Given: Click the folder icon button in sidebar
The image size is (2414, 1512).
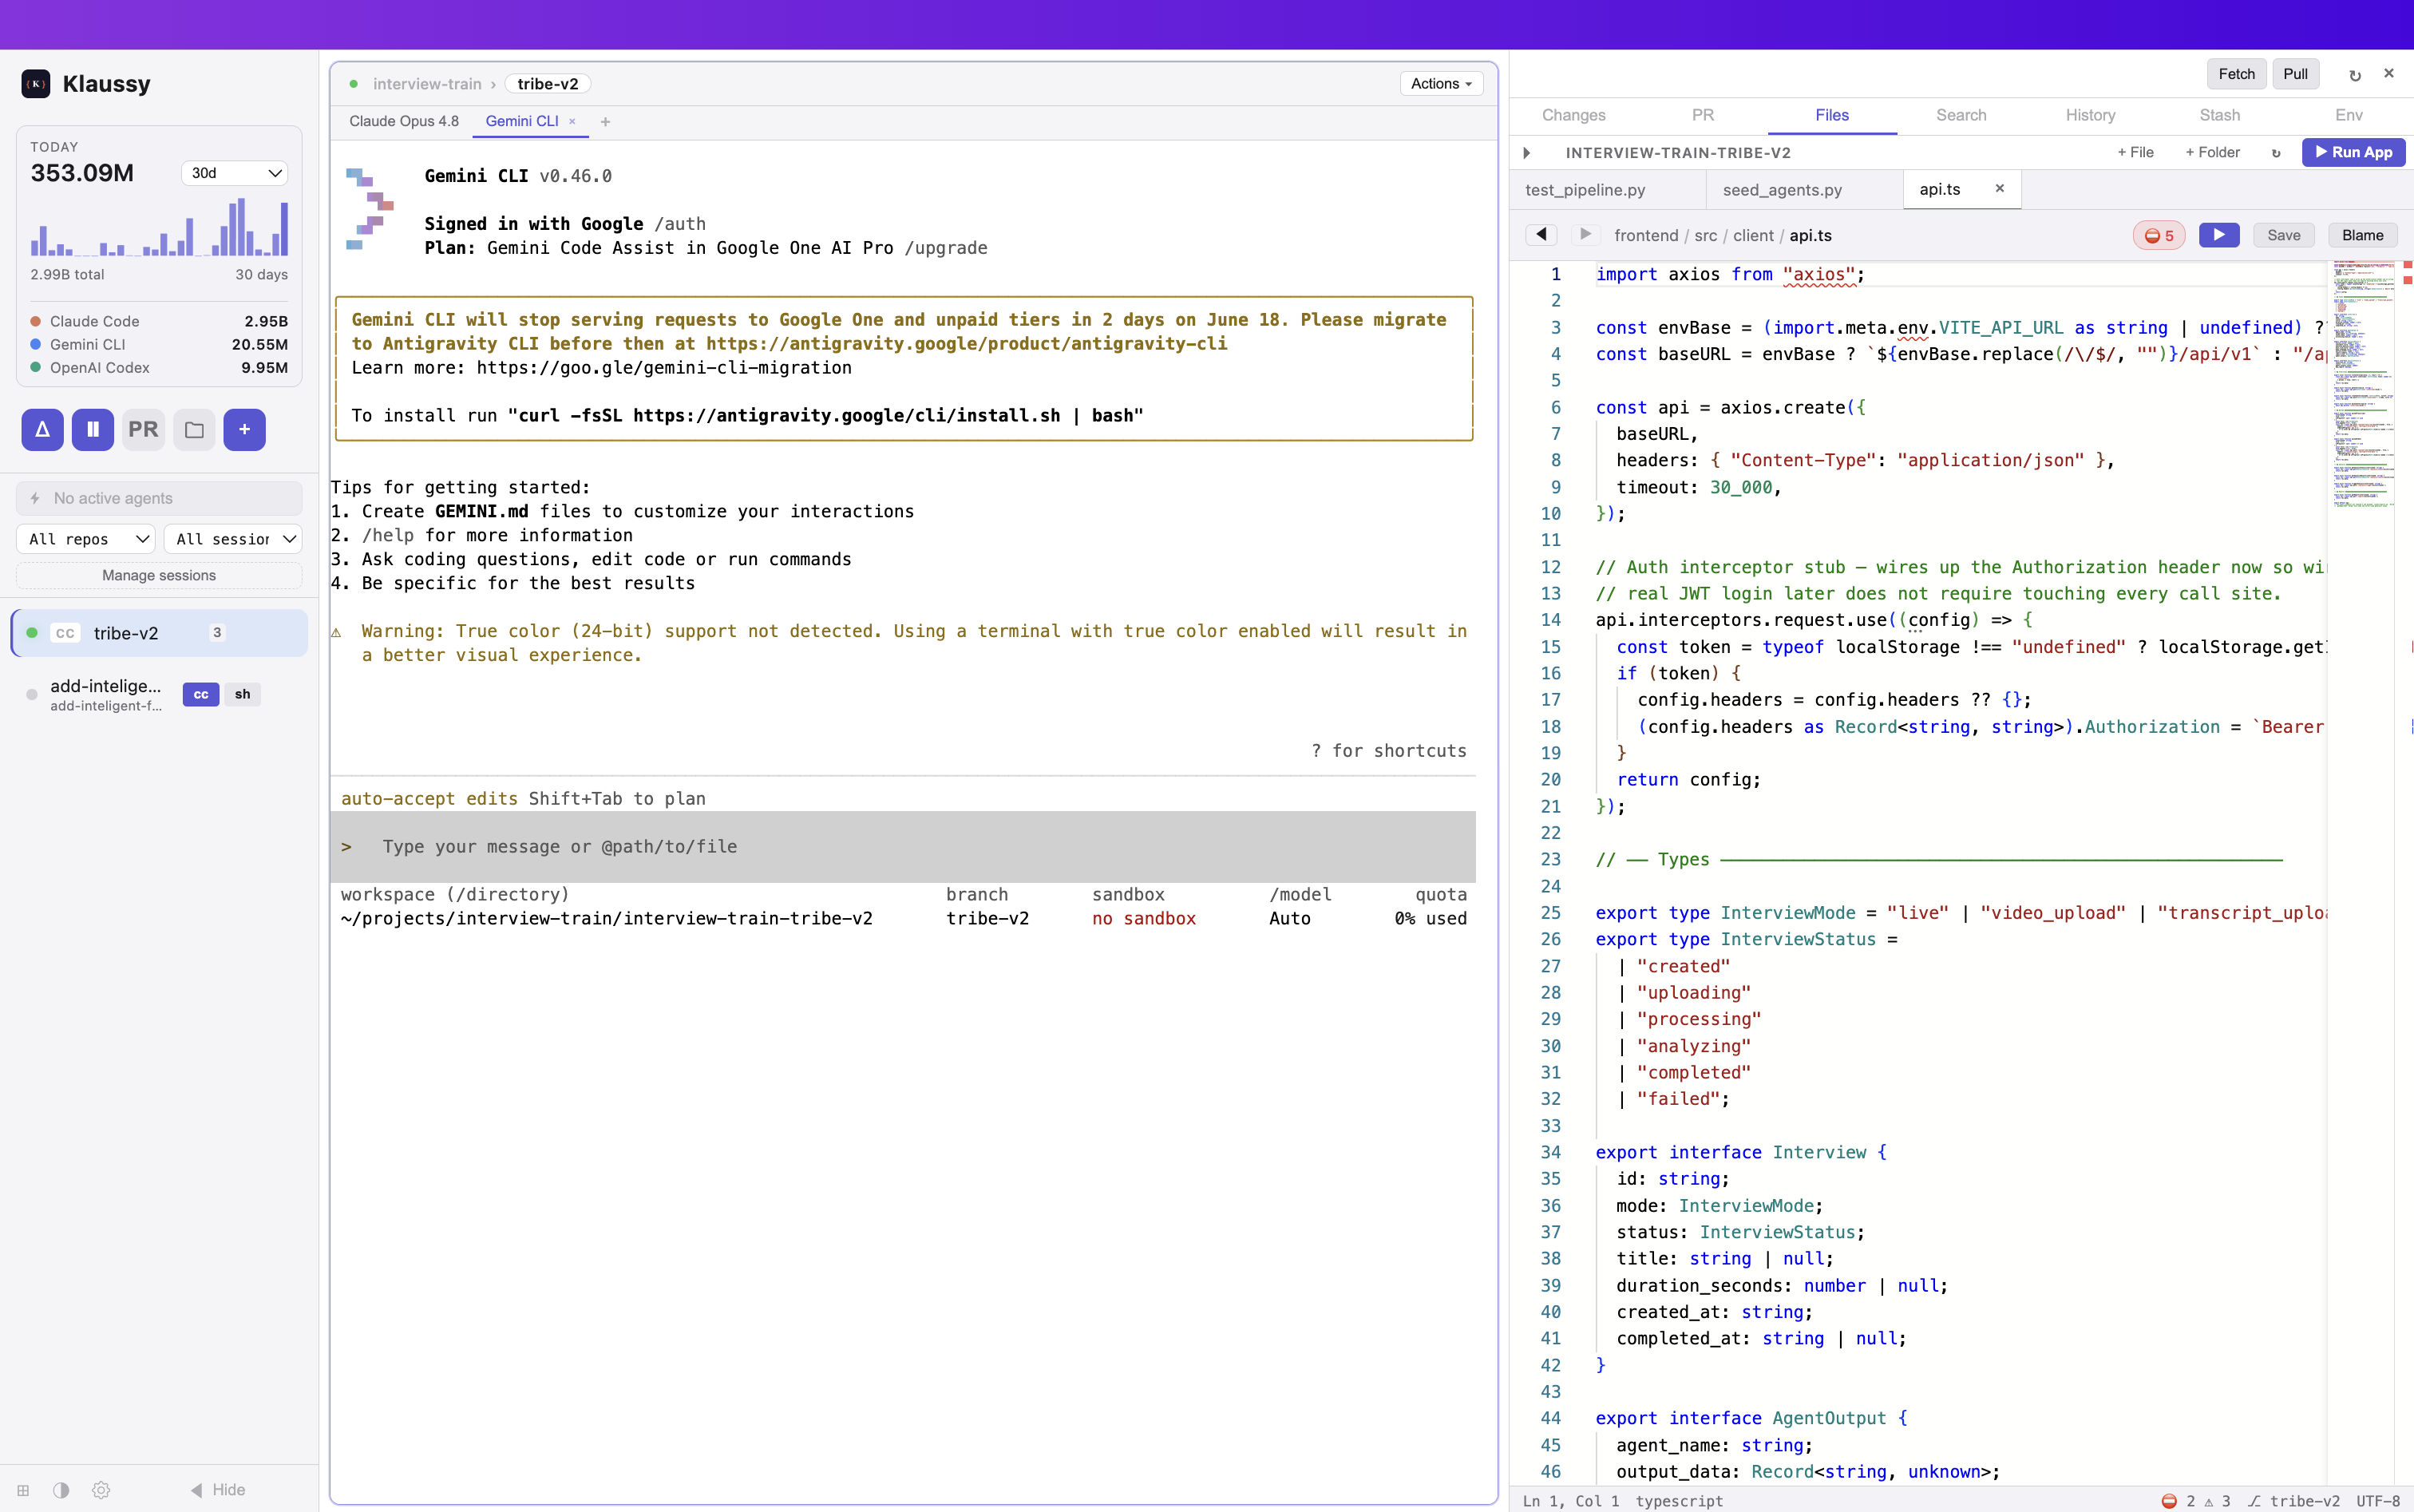Looking at the screenshot, I should point(194,430).
